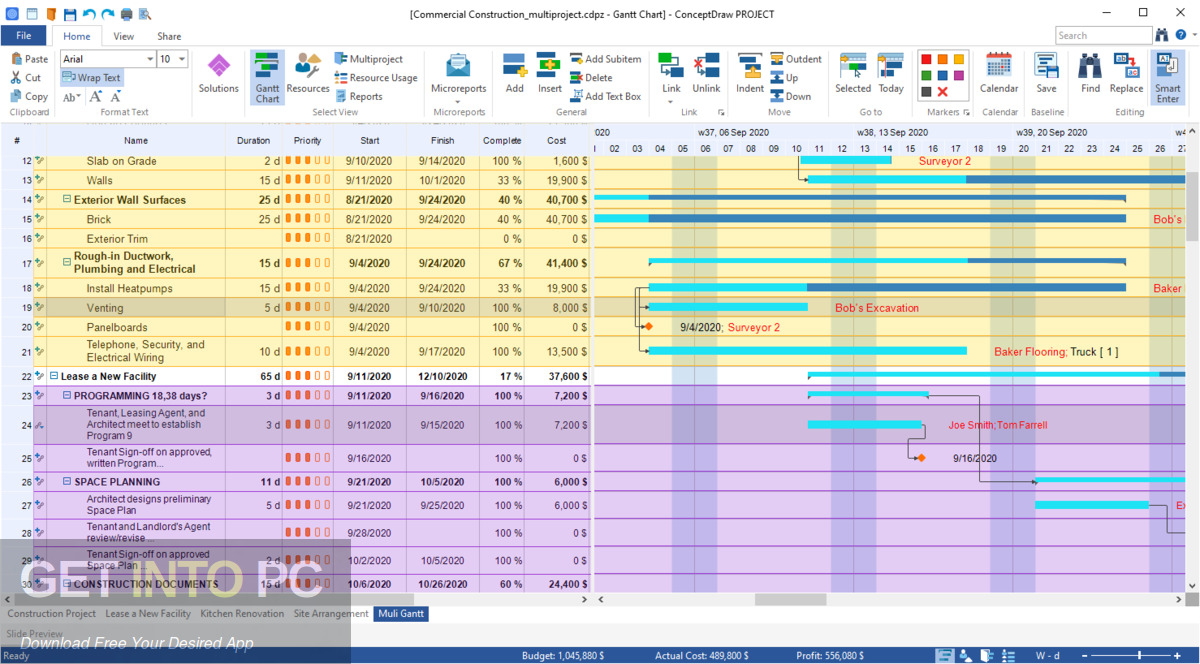Toggle multiproject view icon in status bar

click(x=988, y=656)
